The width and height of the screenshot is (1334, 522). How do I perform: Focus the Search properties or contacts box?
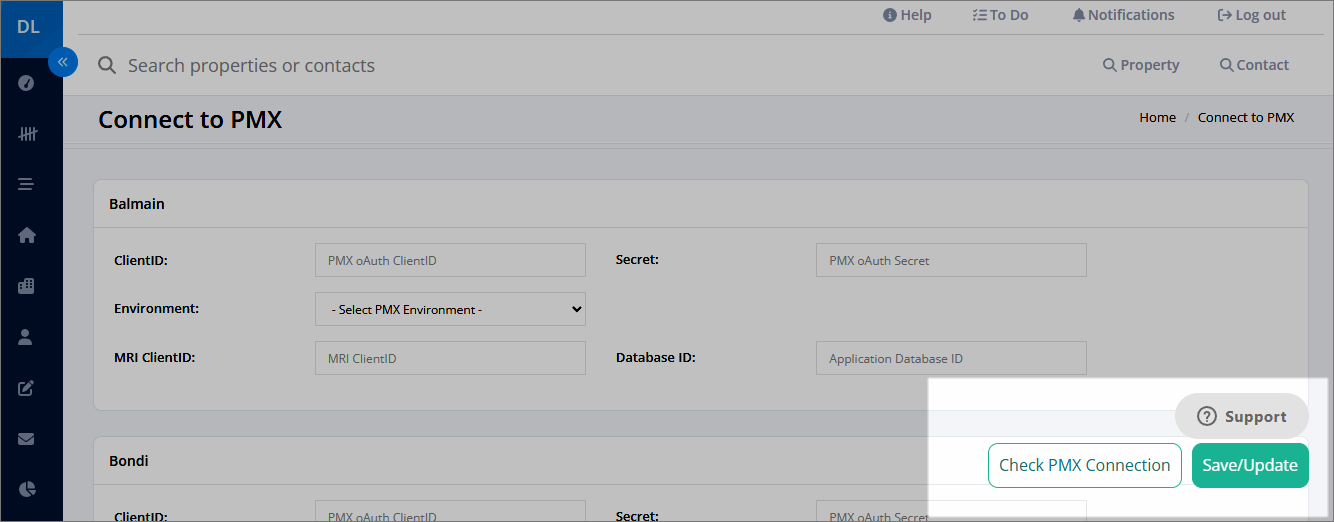click(x=251, y=65)
